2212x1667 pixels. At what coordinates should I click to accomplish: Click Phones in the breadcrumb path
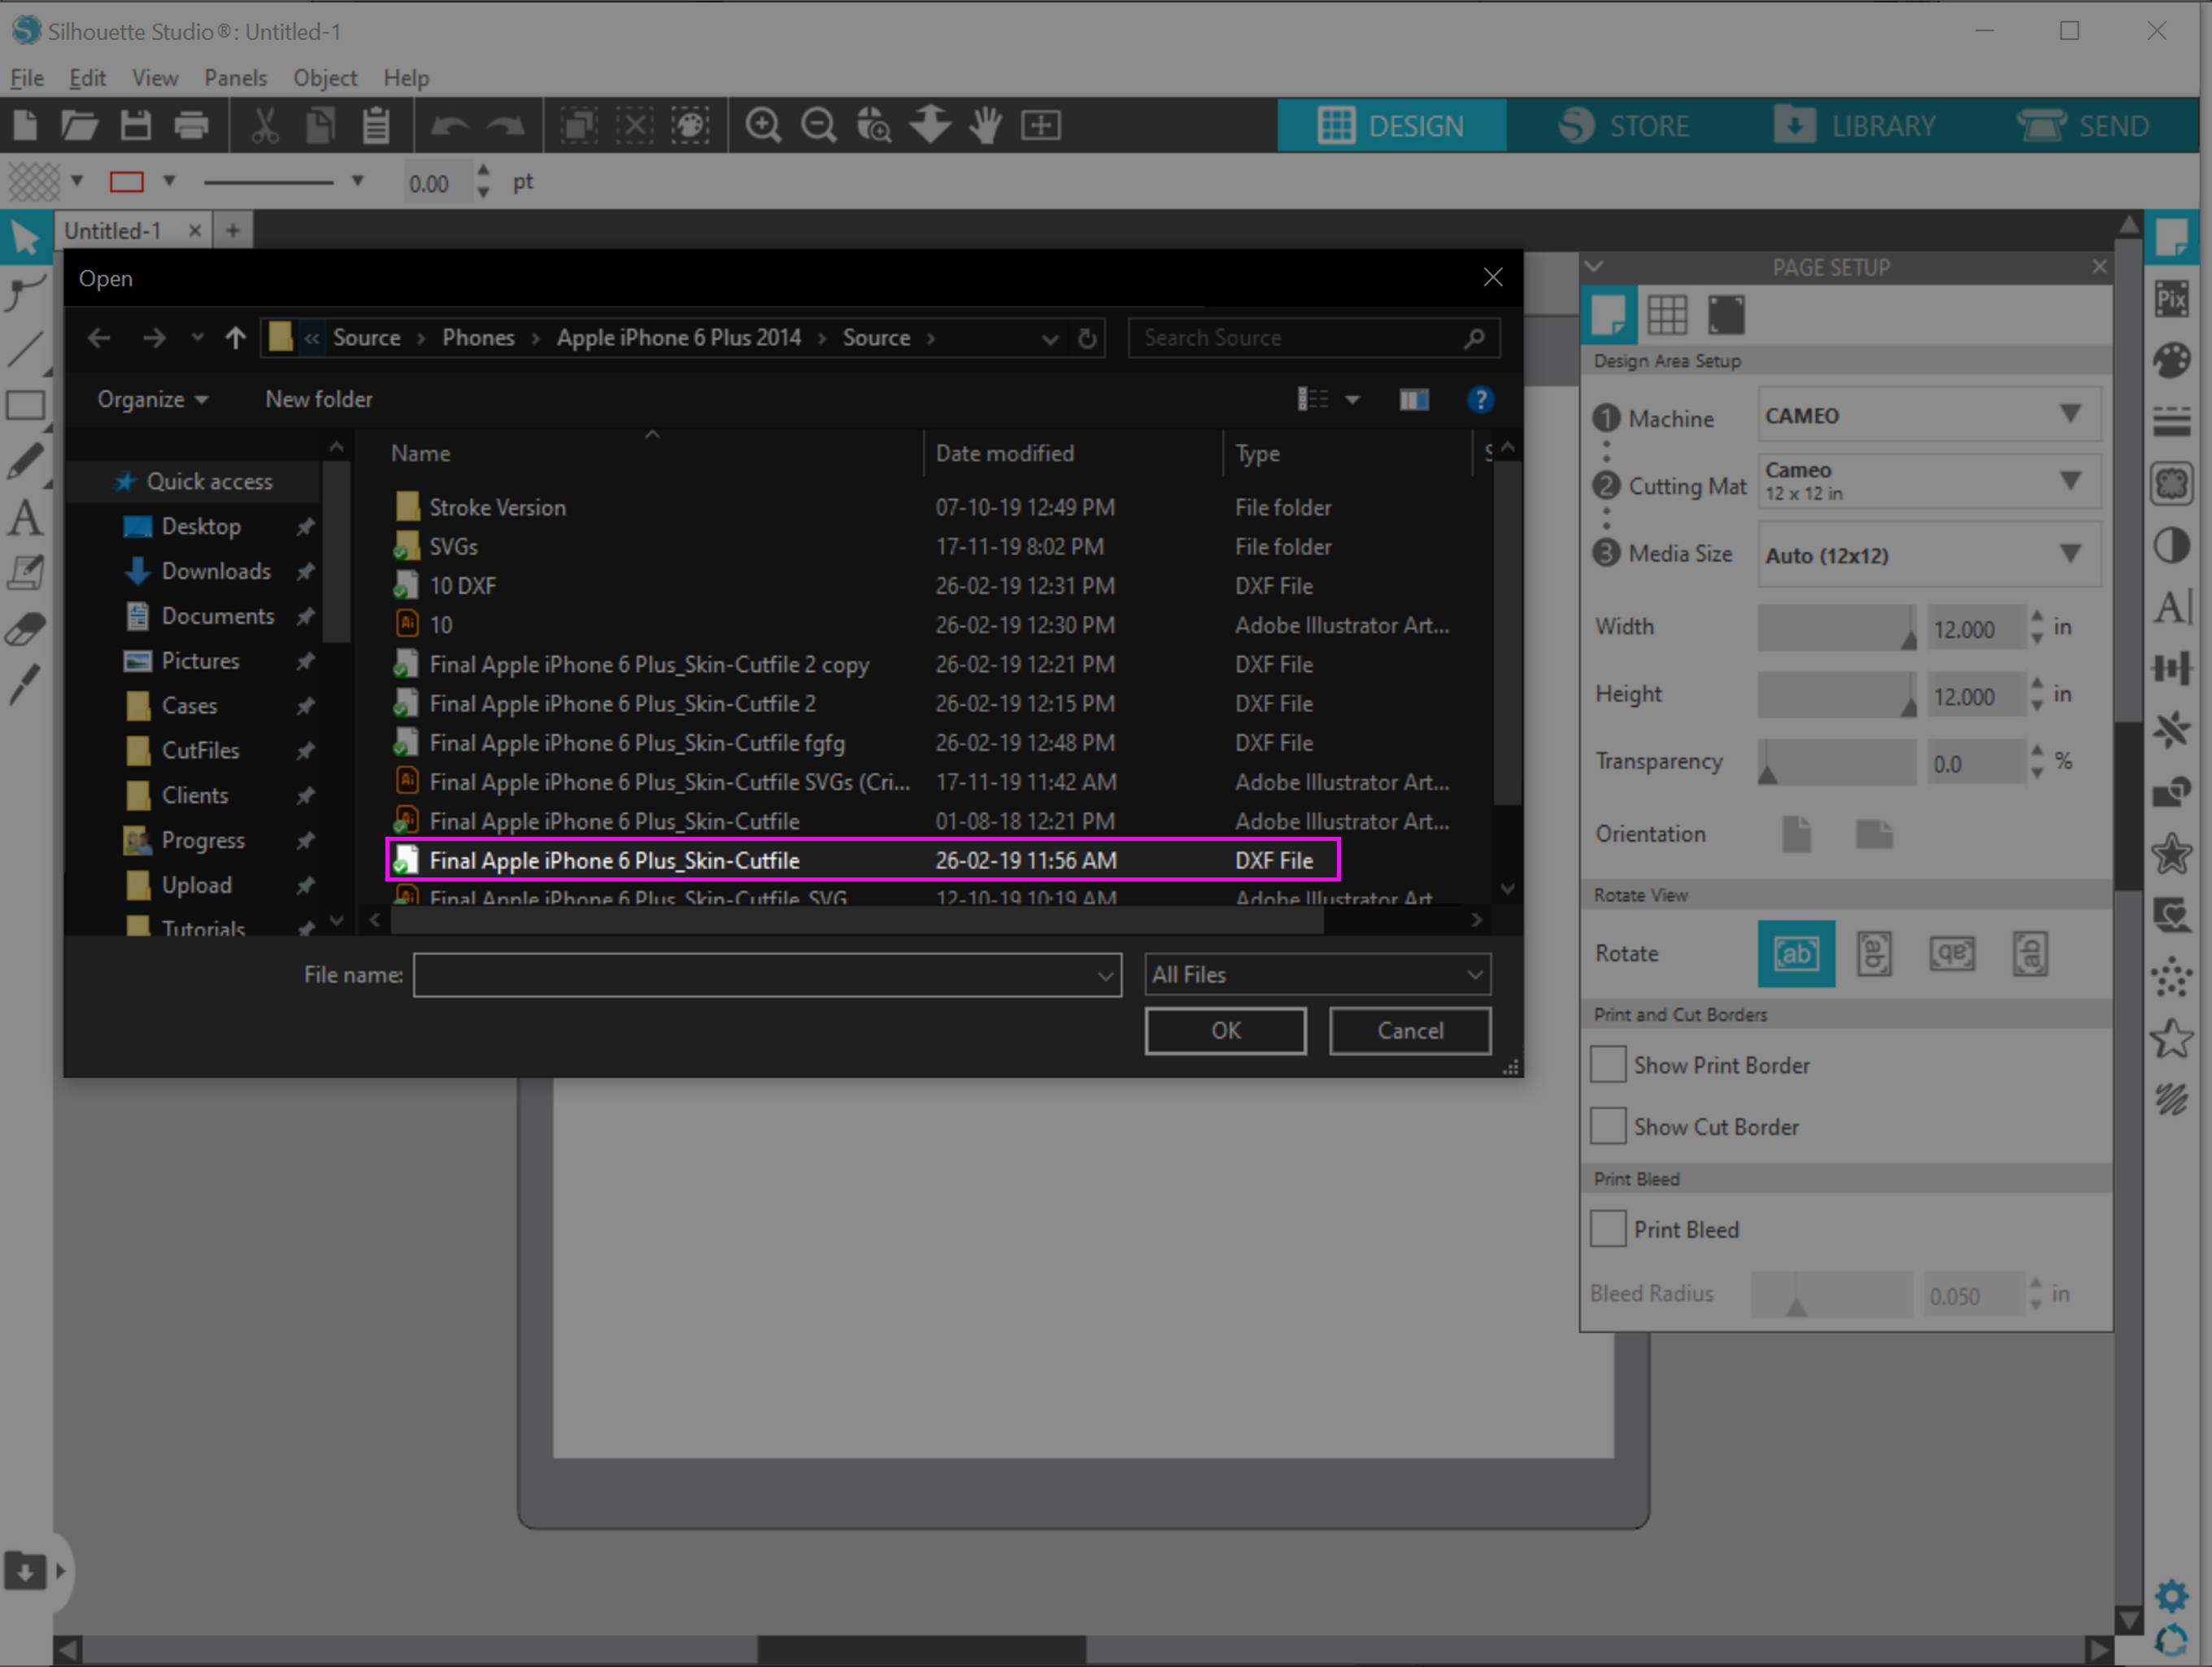pos(478,338)
